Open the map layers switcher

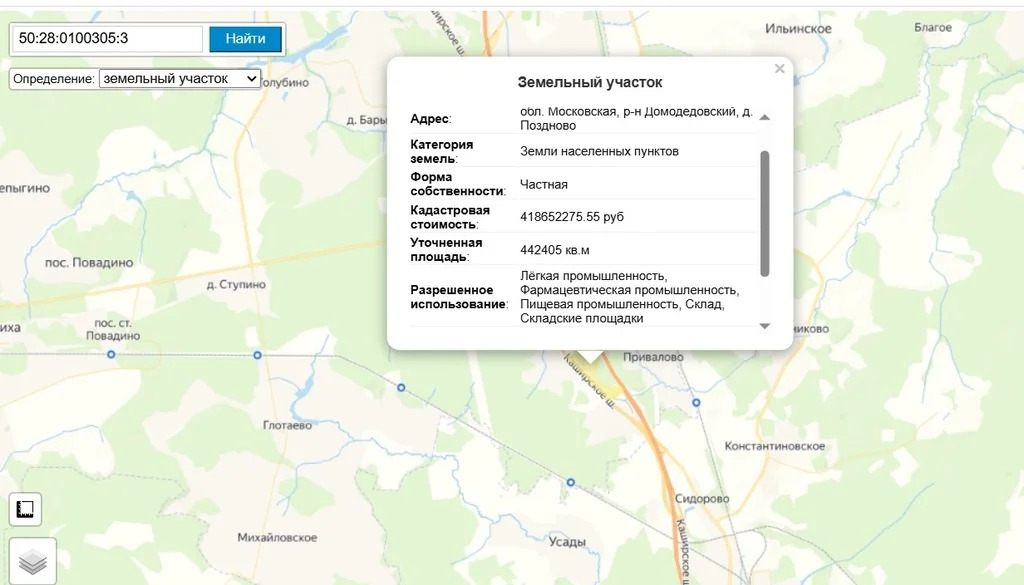point(33,562)
